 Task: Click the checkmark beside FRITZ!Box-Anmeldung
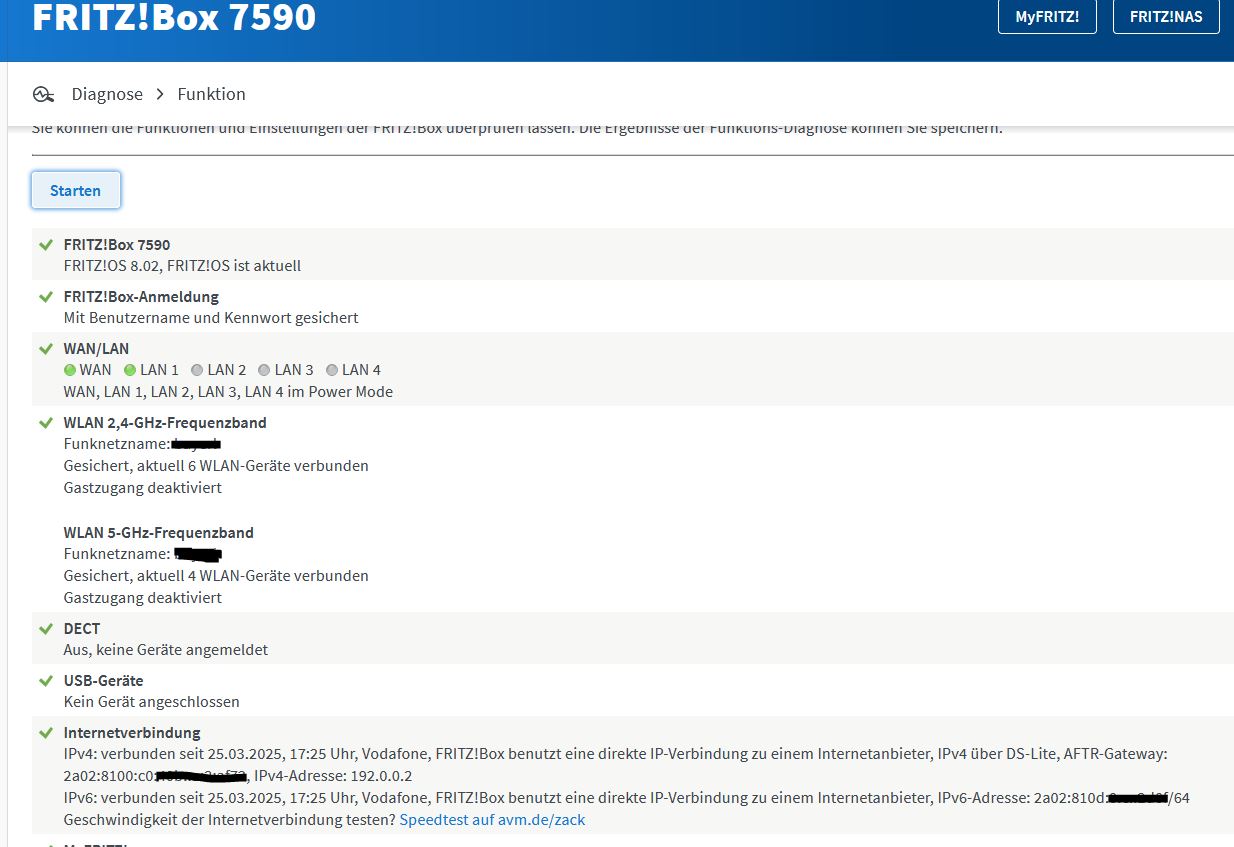pyautogui.click(x=45, y=297)
